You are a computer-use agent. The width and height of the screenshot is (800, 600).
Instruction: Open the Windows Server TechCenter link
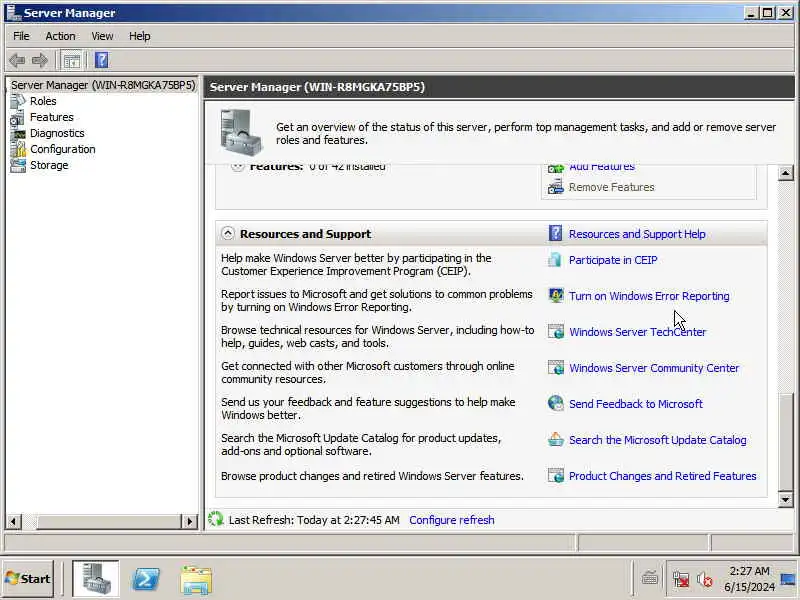click(x=637, y=332)
